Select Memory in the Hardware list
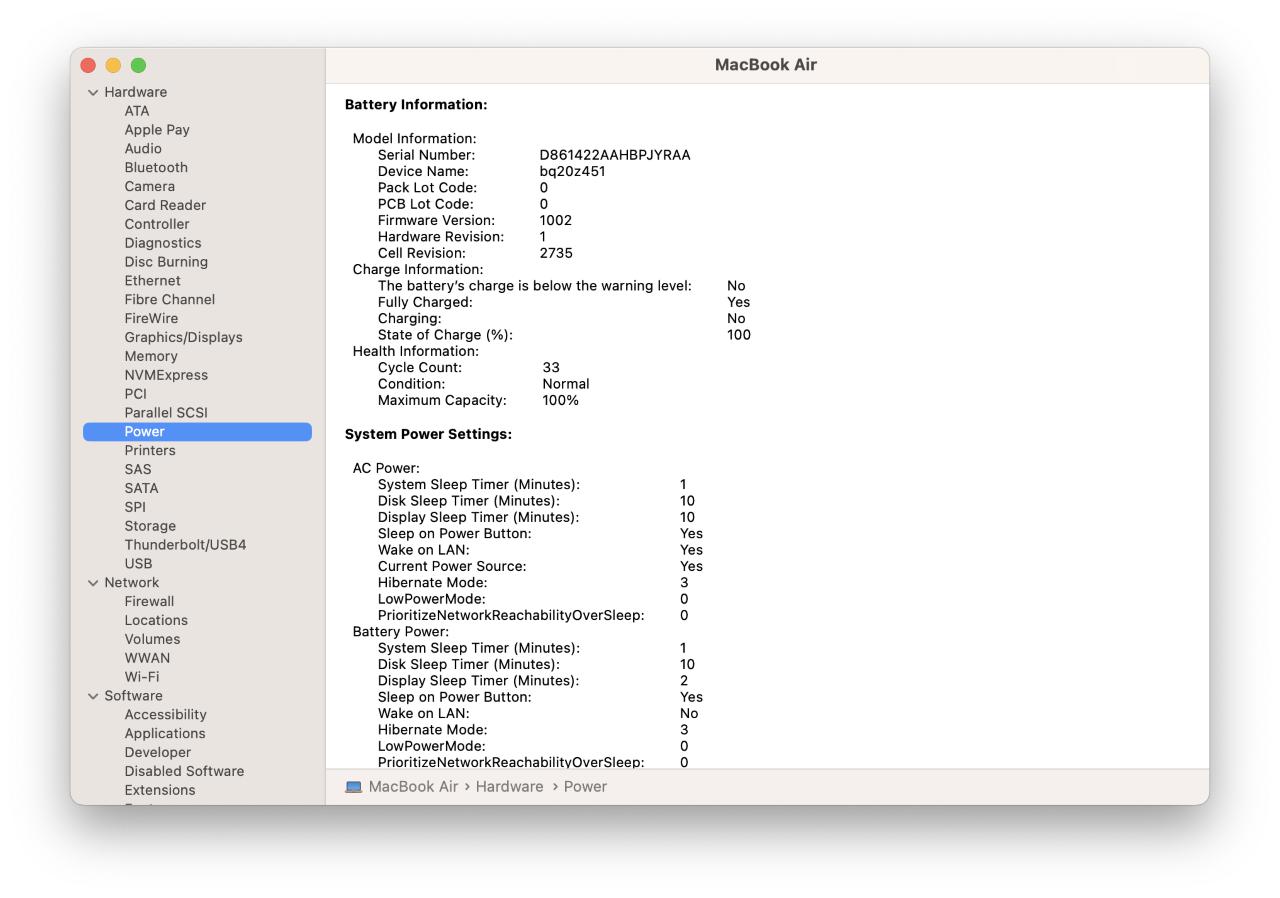This screenshot has width=1280, height=898. tap(151, 356)
